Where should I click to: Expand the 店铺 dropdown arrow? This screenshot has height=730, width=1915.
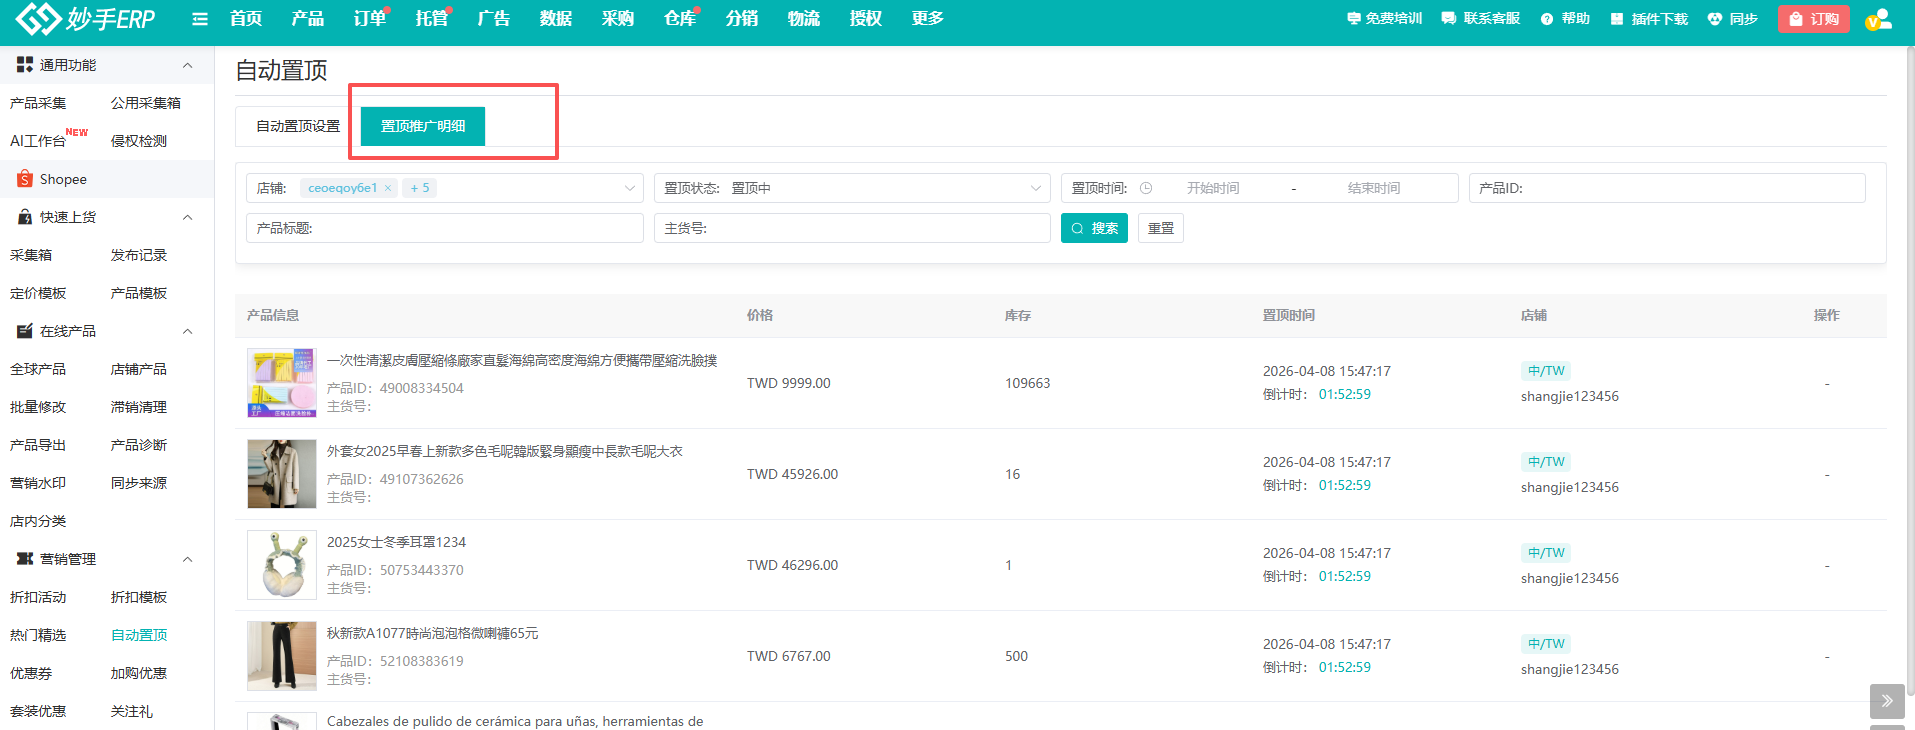tap(630, 188)
